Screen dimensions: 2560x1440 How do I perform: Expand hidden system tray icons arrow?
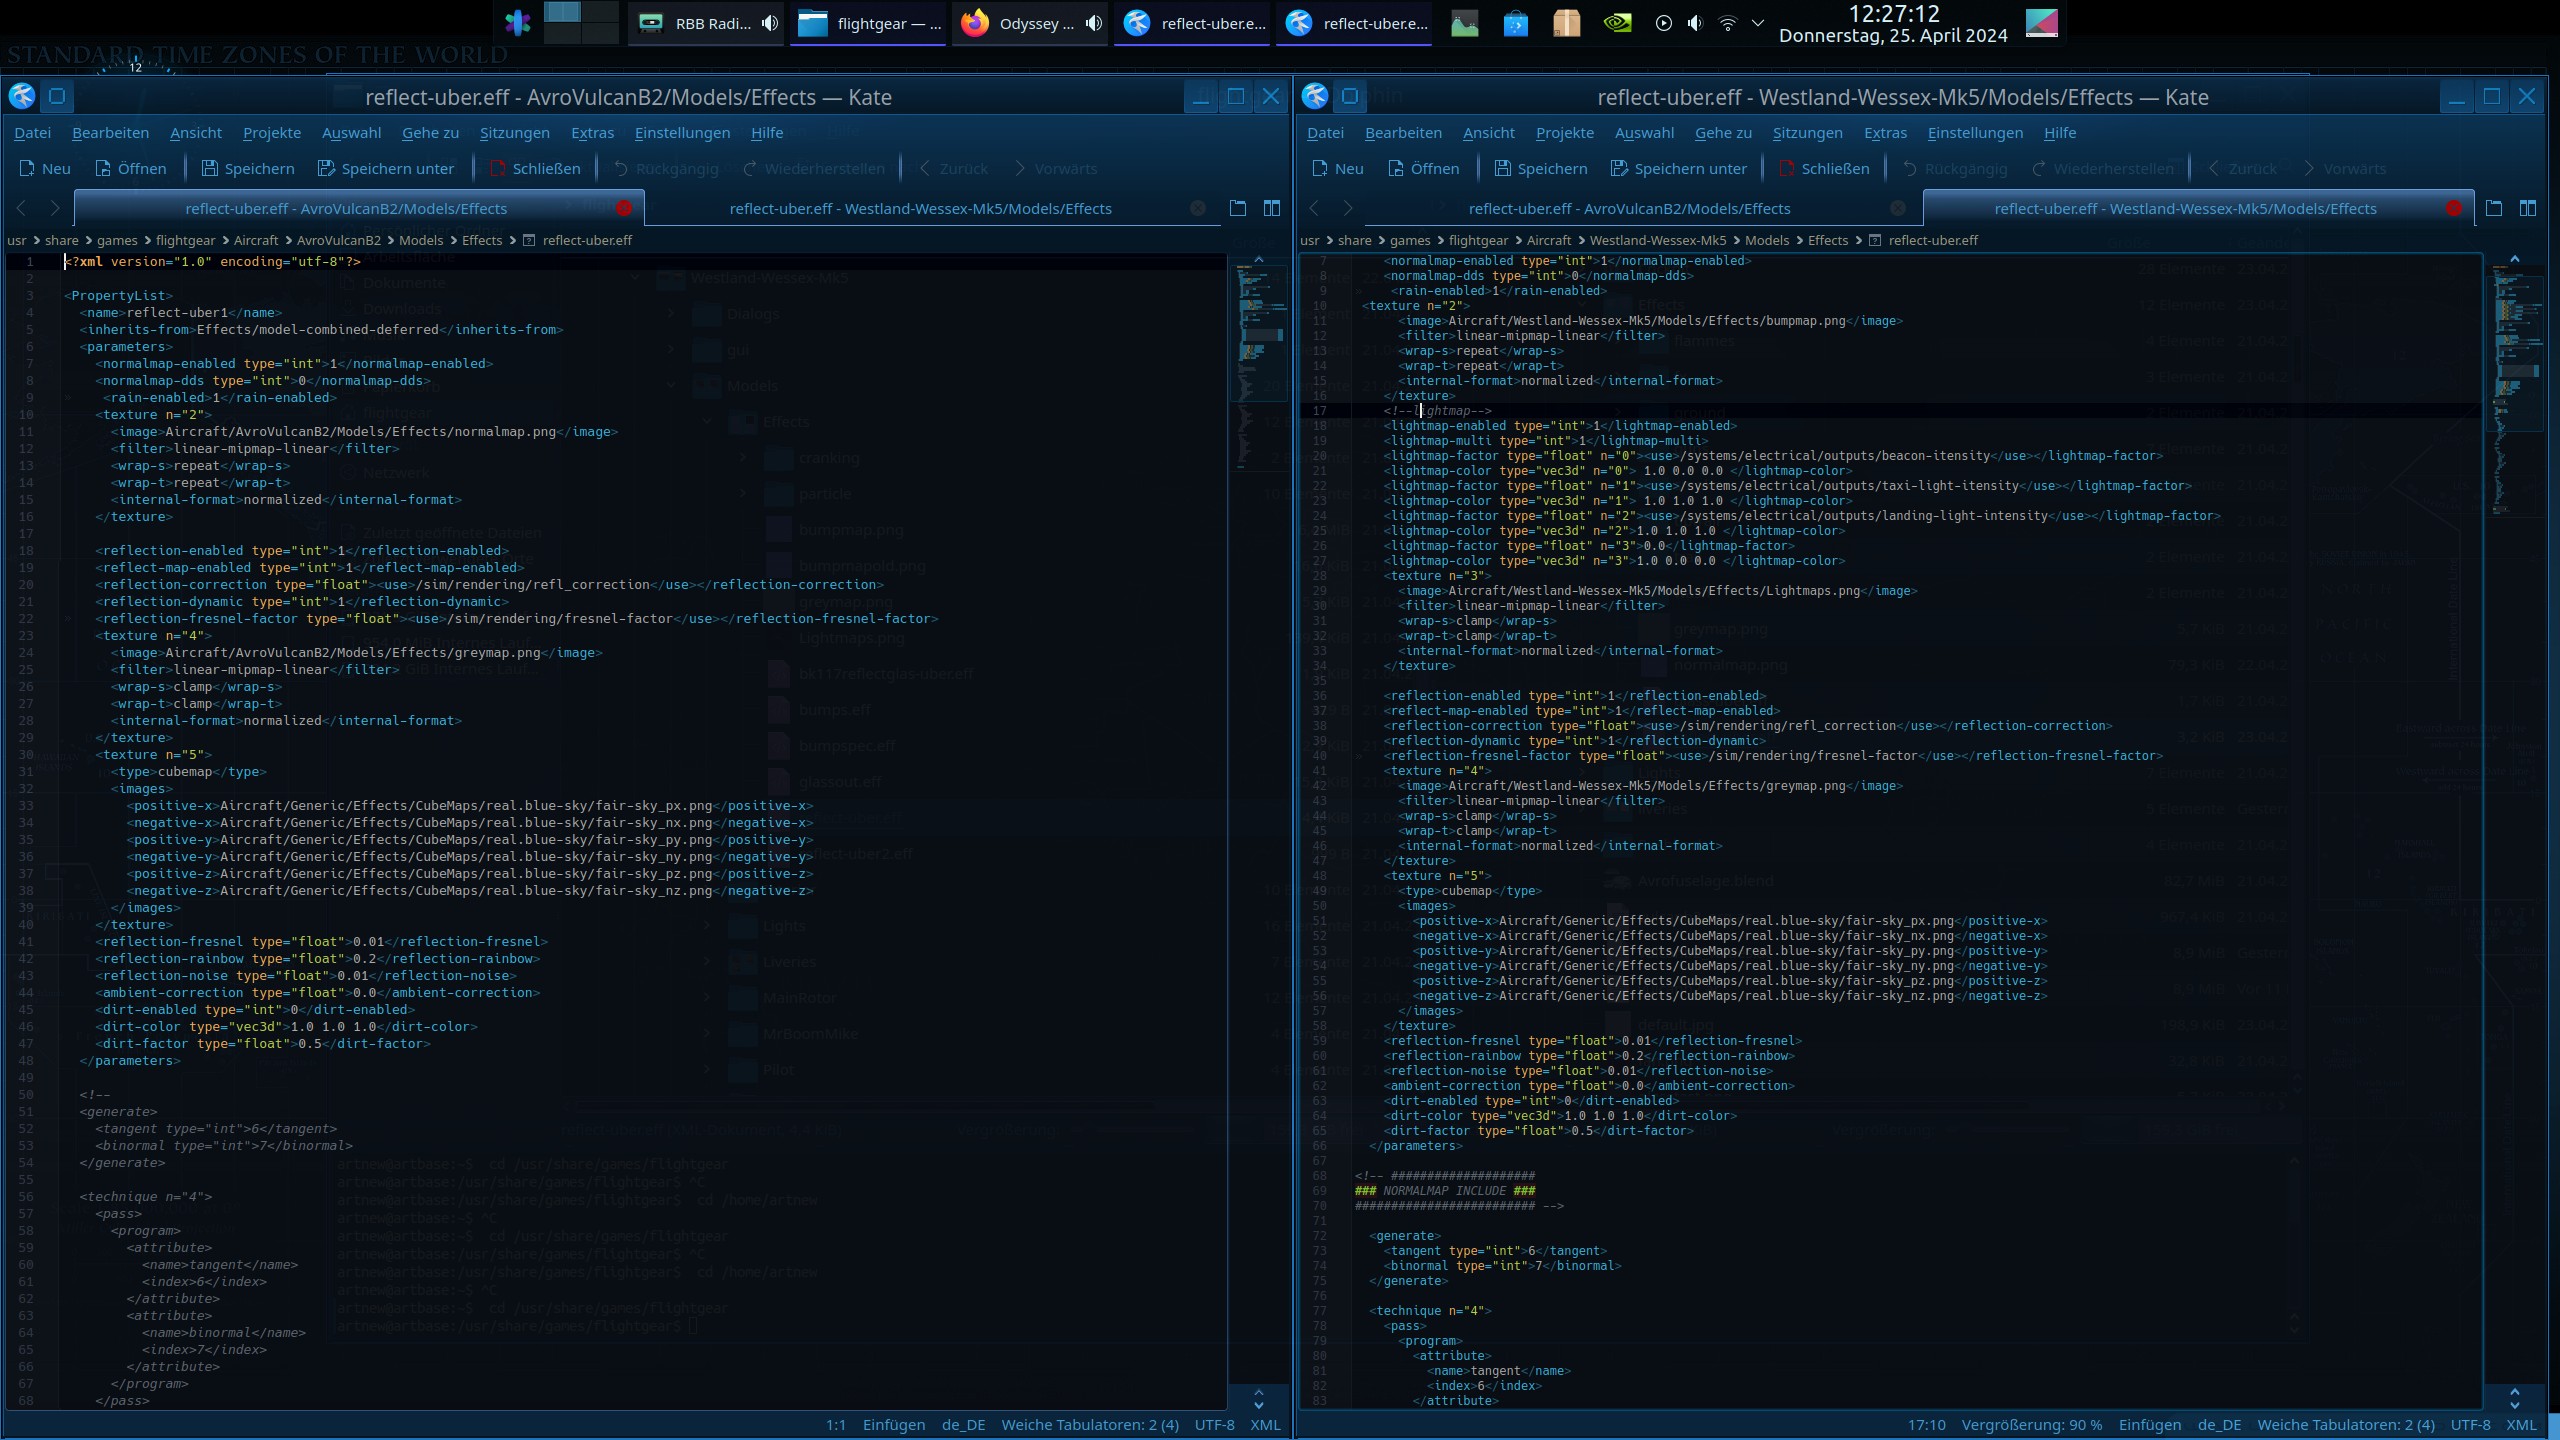(x=1758, y=23)
